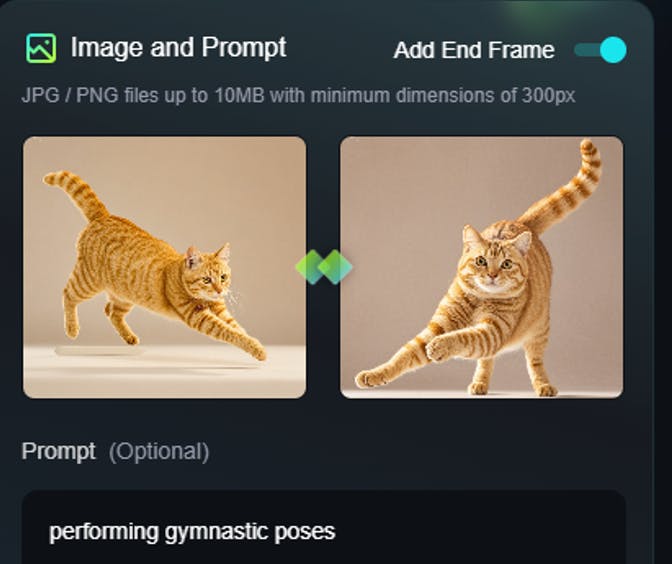Click the cat's outstretched paw in the end frame
This screenshot has width=672, height=564.
pyautogui.click(x=437, y=348)
